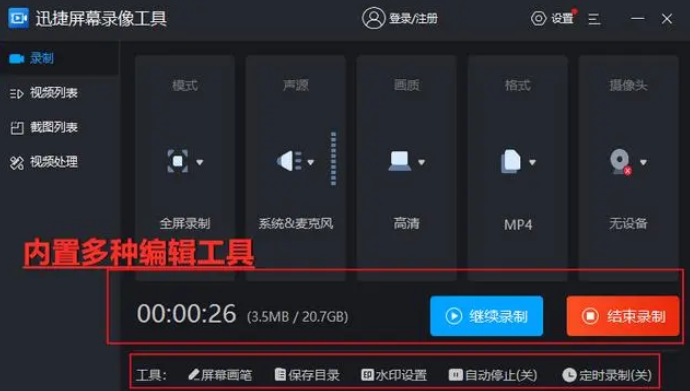This screenshot has height=391, width=690.
Task: Click the 无设备 camera label
Action: pos(628,223)
